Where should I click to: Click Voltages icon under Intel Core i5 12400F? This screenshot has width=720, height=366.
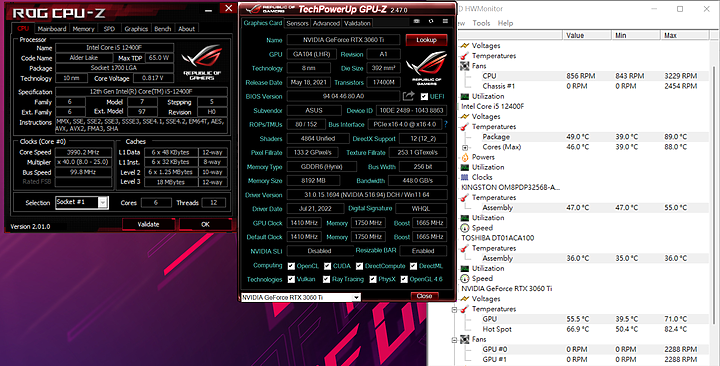pos(465,117)
